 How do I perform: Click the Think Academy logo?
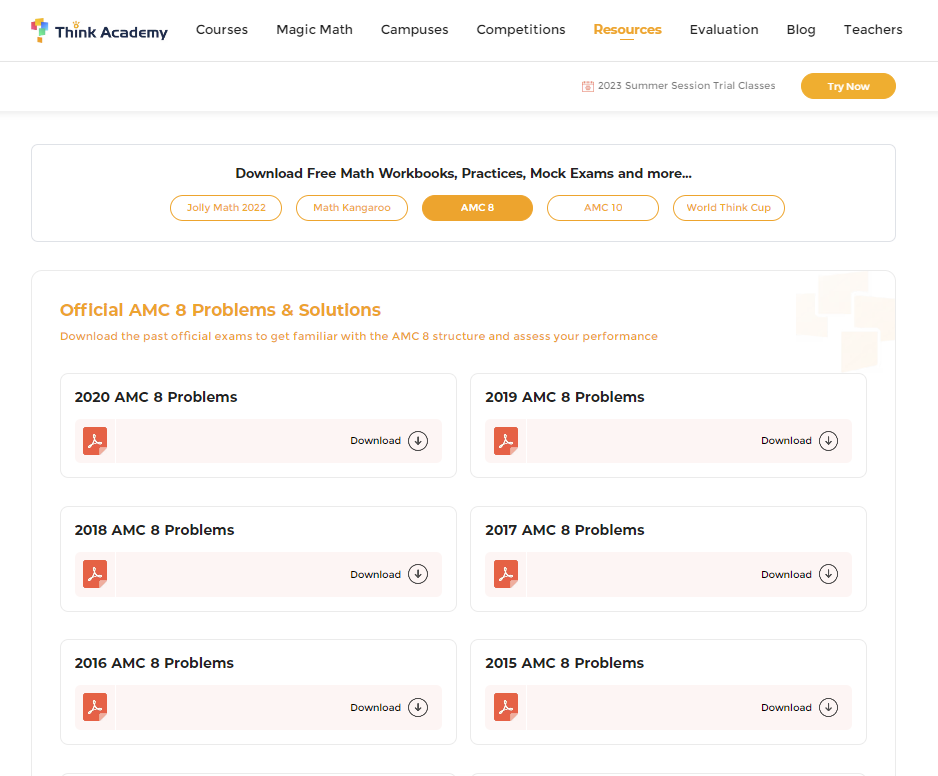coord(99,31)
